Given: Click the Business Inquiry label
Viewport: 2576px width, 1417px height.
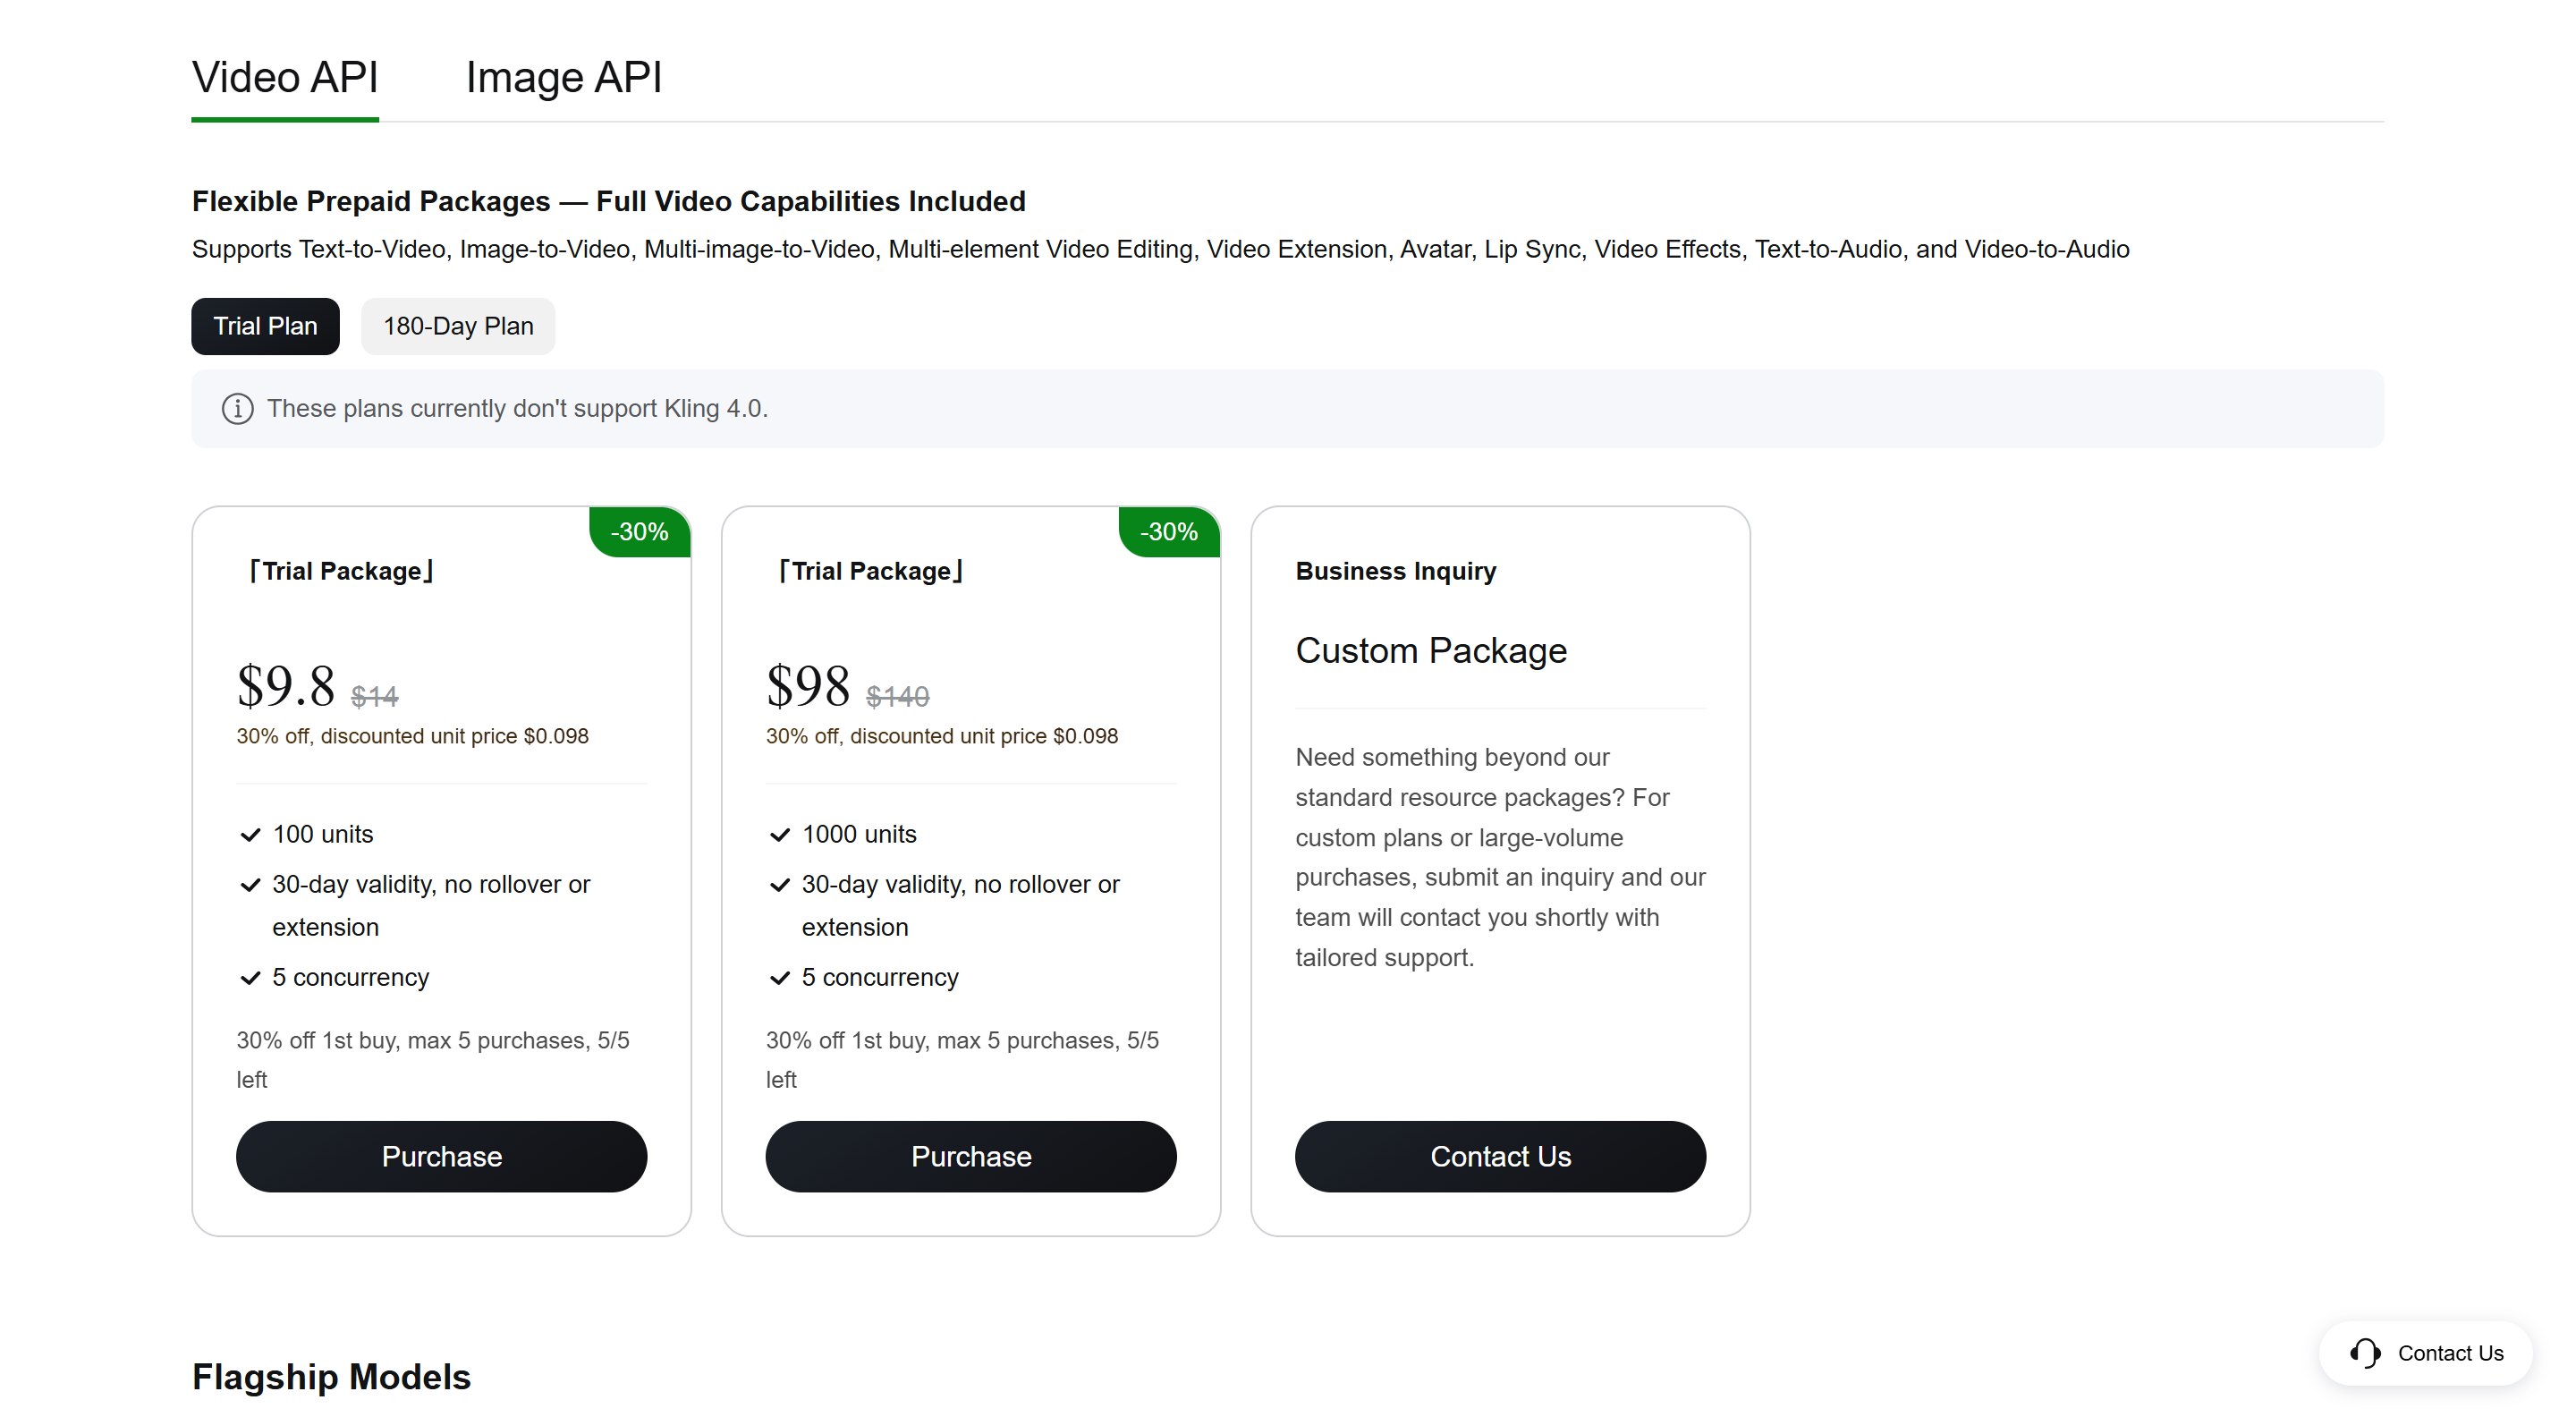Looking at the screenshot, I should (1396, 571).
